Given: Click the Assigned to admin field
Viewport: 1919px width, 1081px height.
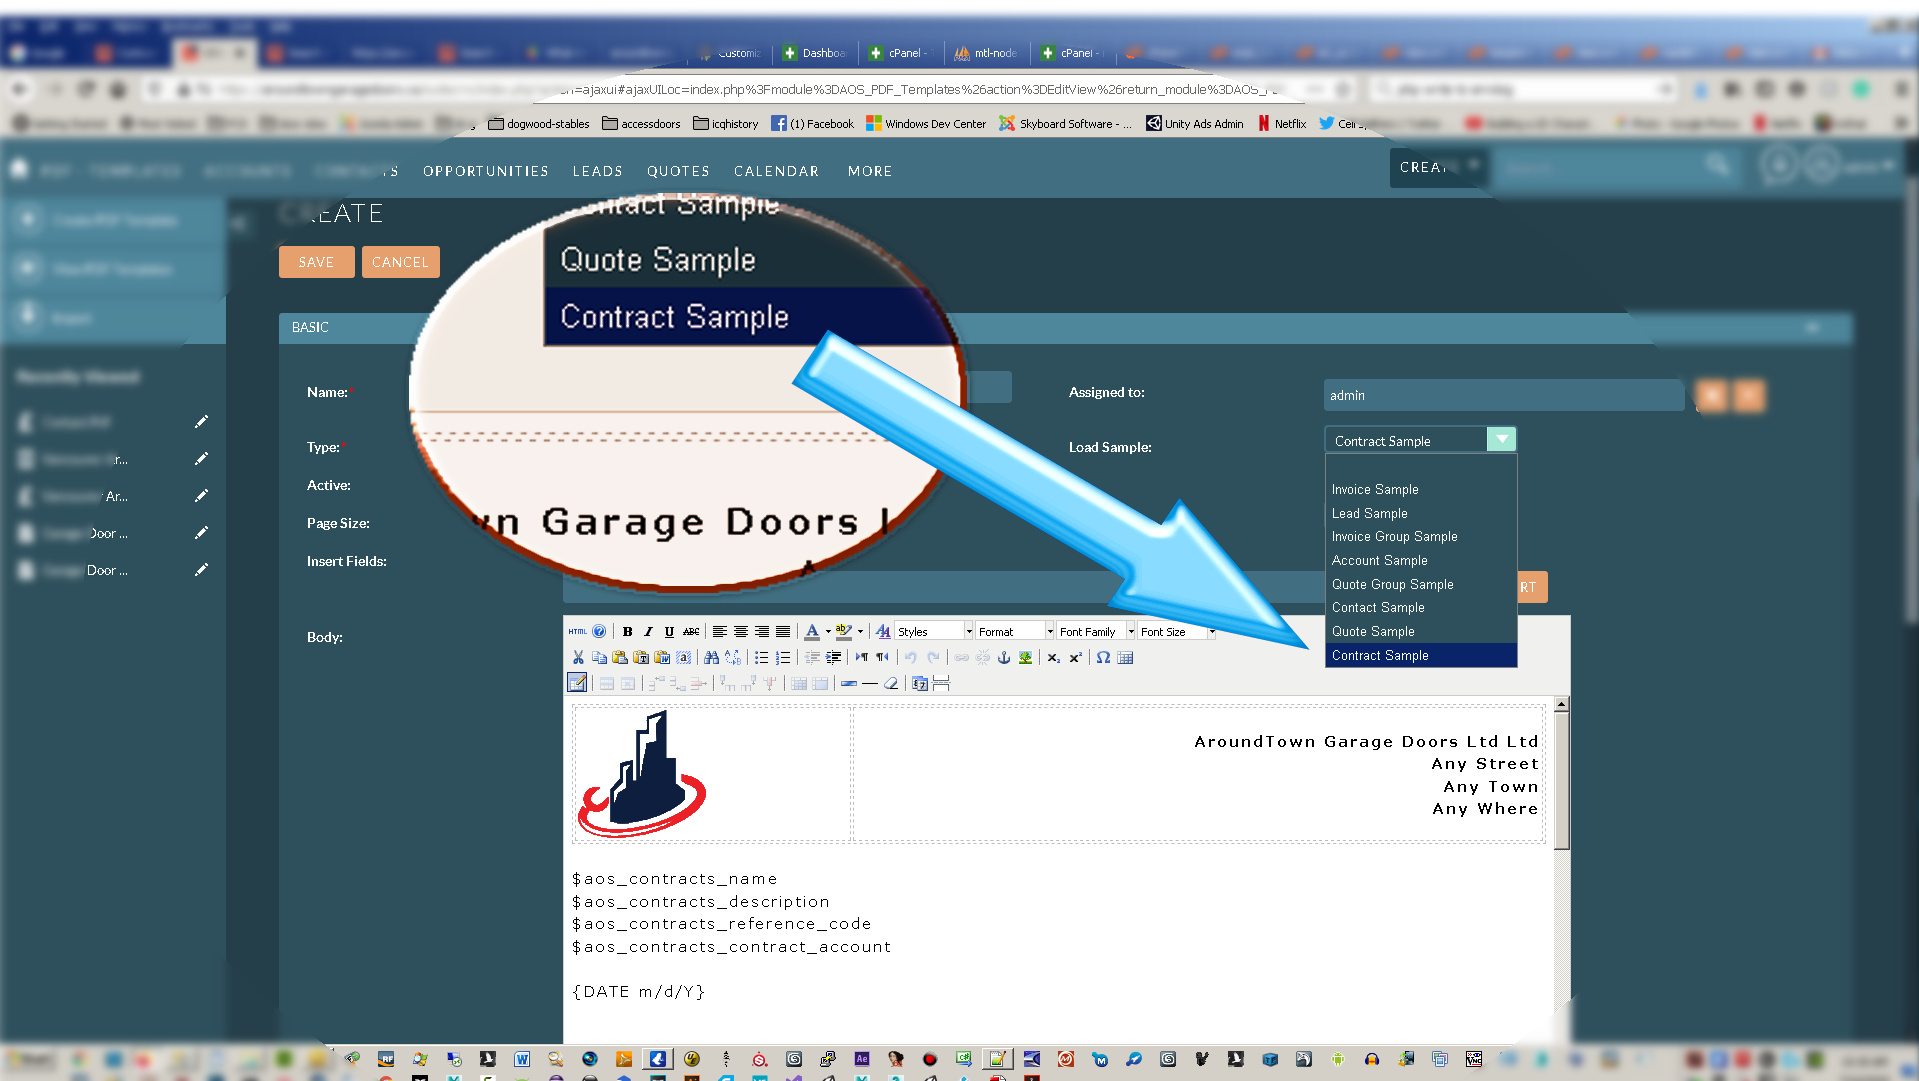Looking at the screenshot, I should point(1504,395).
